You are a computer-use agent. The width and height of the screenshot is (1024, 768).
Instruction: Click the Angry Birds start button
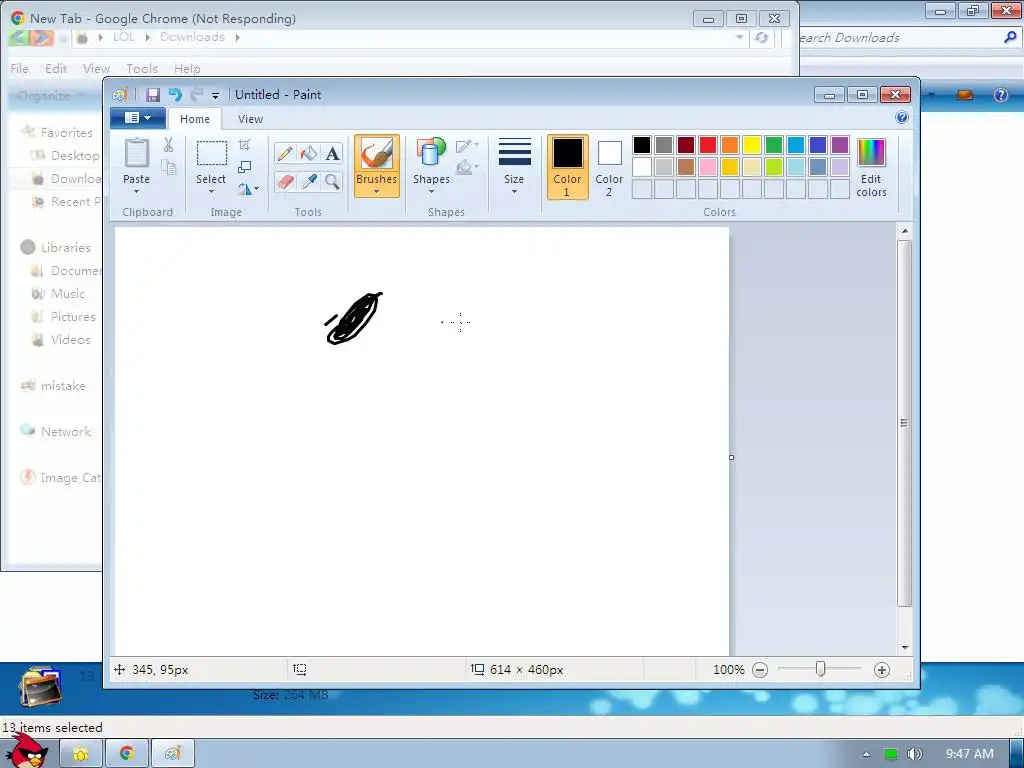[x=27, y=751]
